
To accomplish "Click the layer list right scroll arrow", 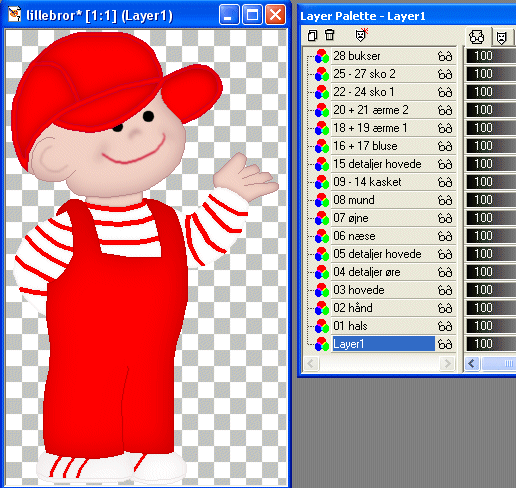I will tap(447, 363).
